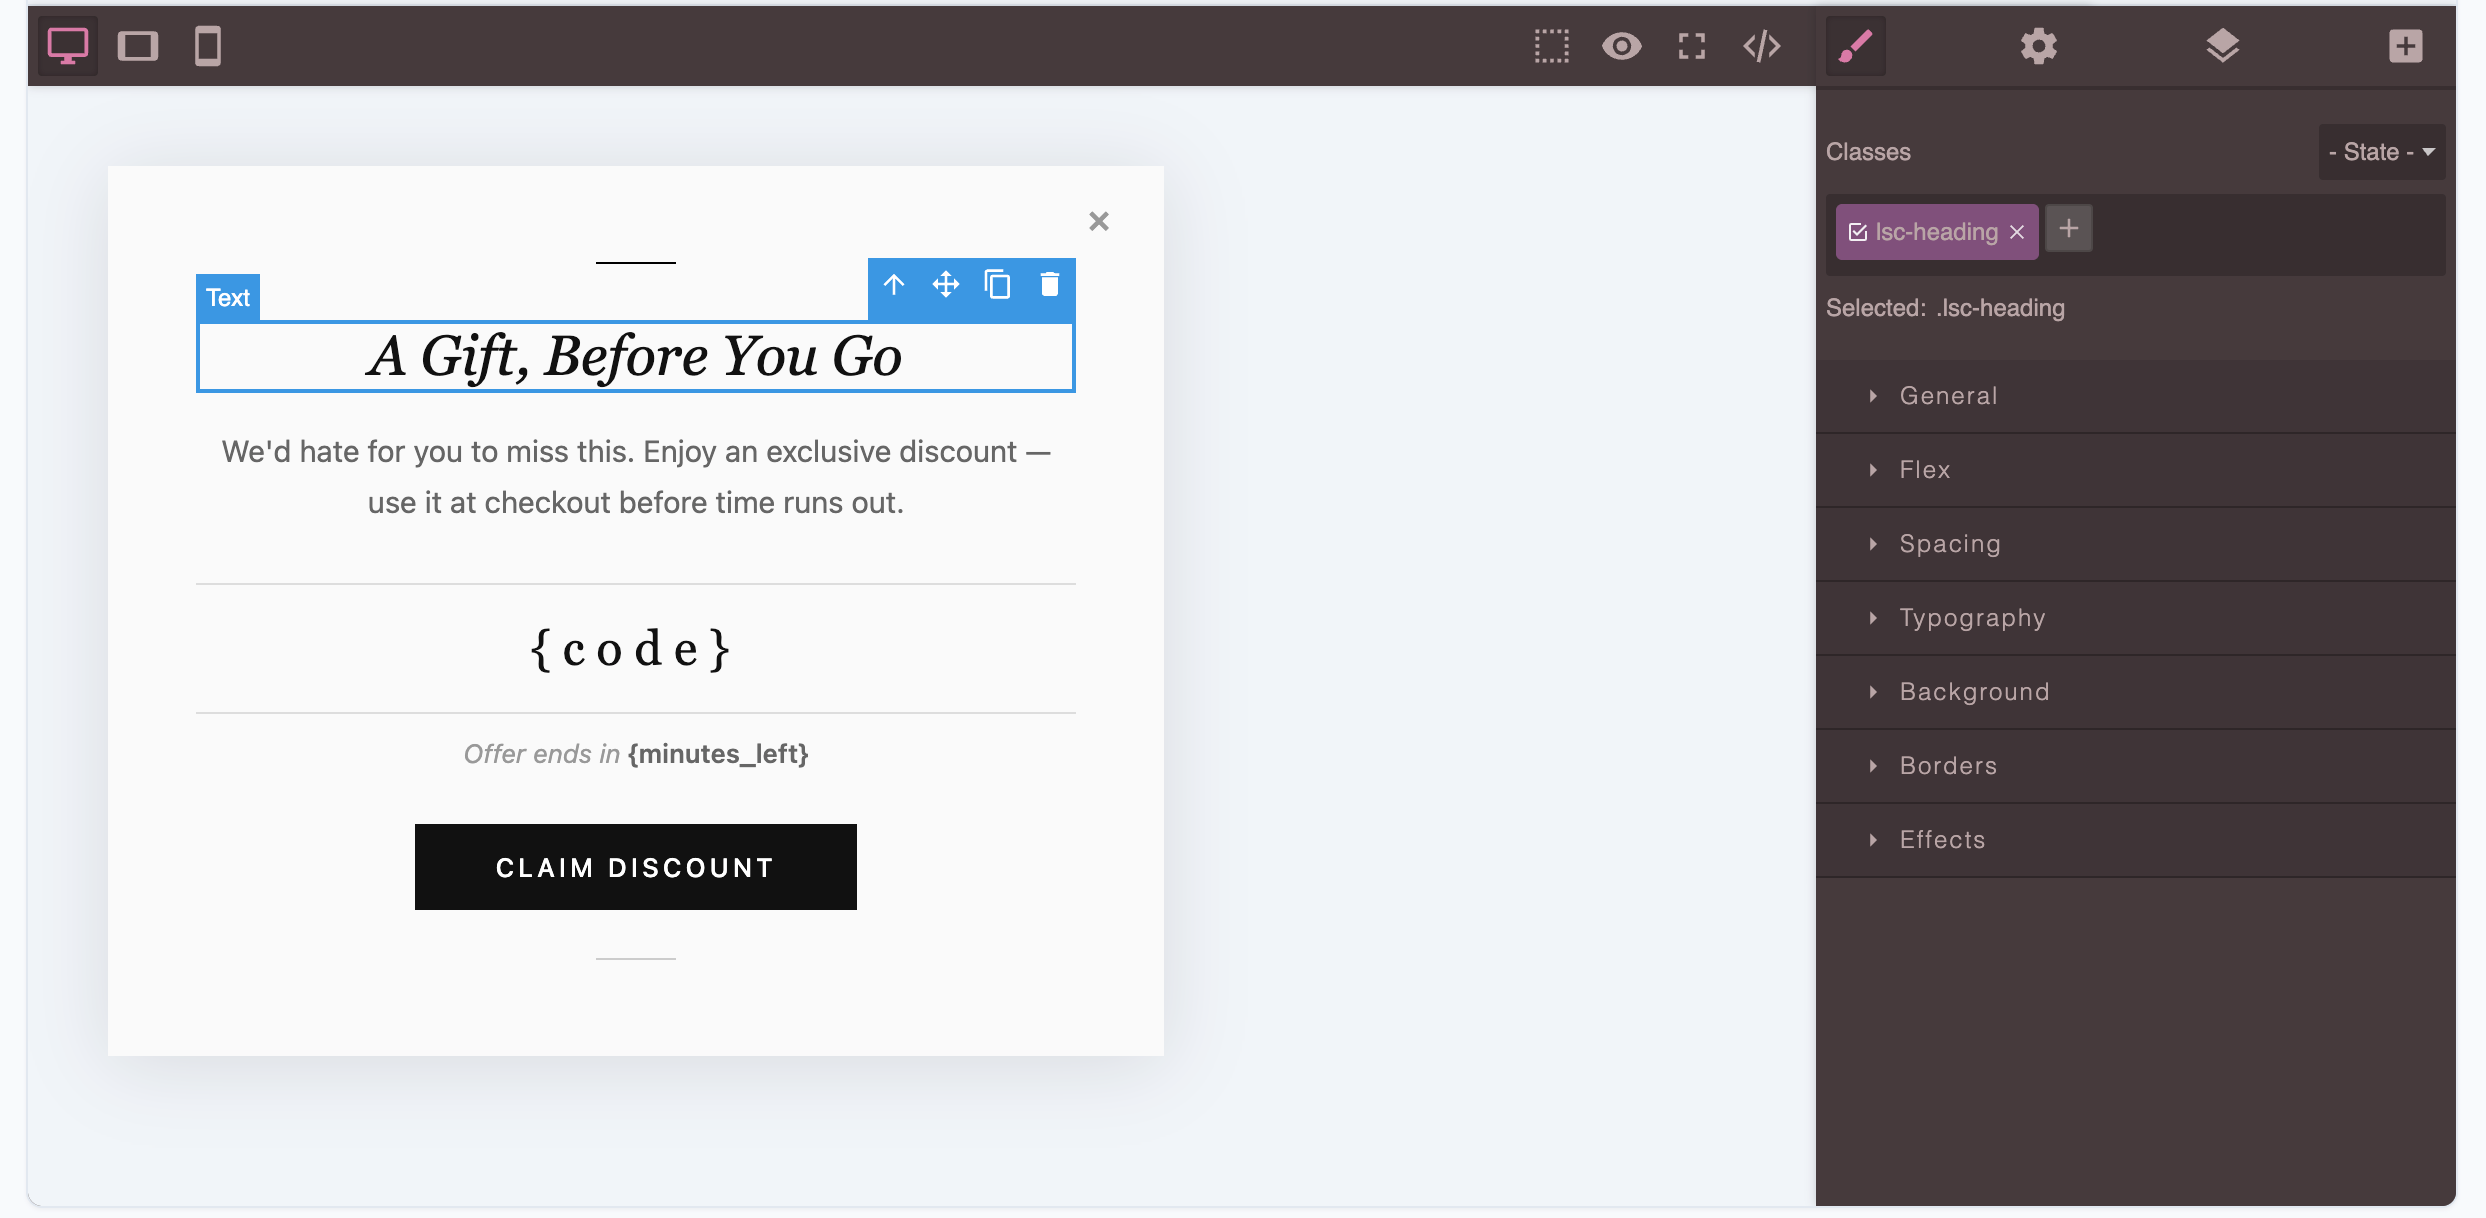Duplicate the selected text component

(997, 285)
